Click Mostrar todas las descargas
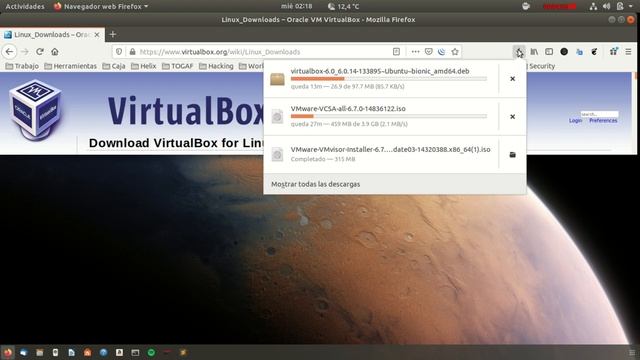 tap(316, 184)
